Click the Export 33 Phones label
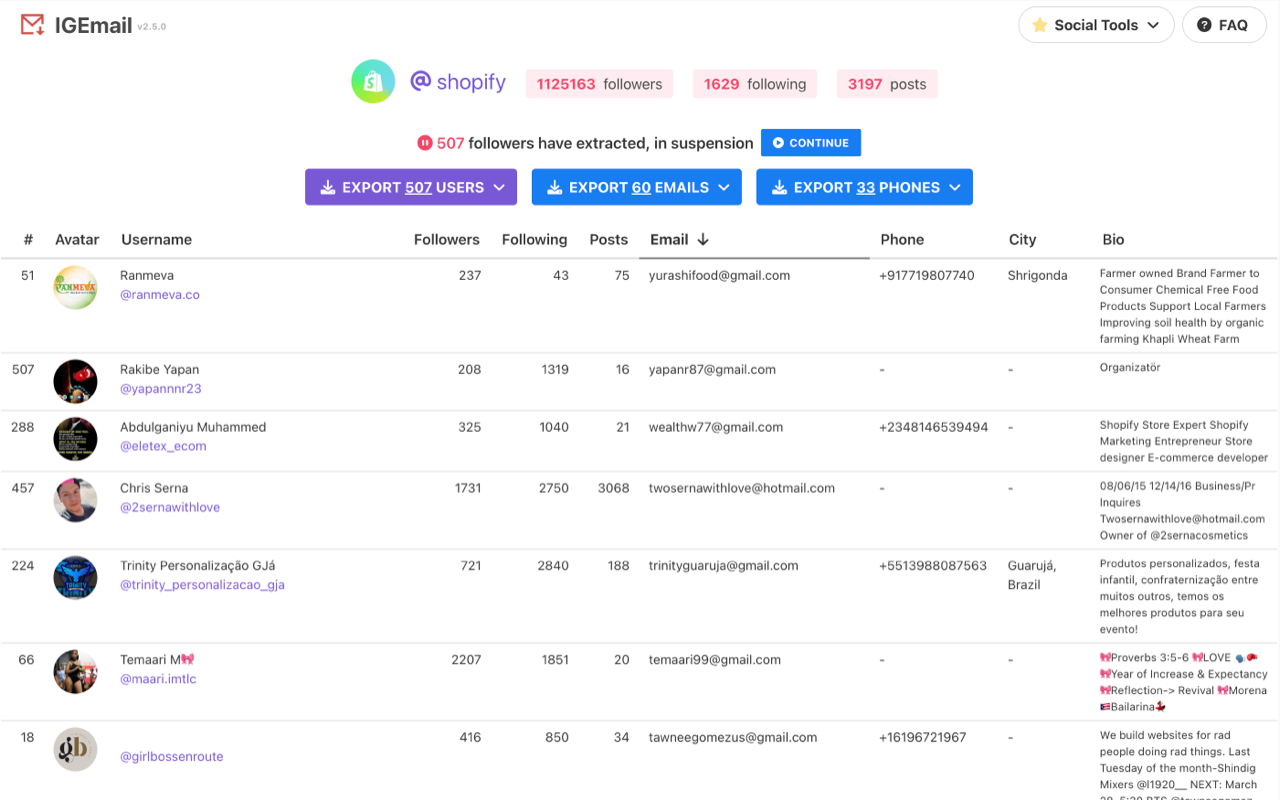The width and height of the screenshot is (1280, 800). (x=867, y=187)
